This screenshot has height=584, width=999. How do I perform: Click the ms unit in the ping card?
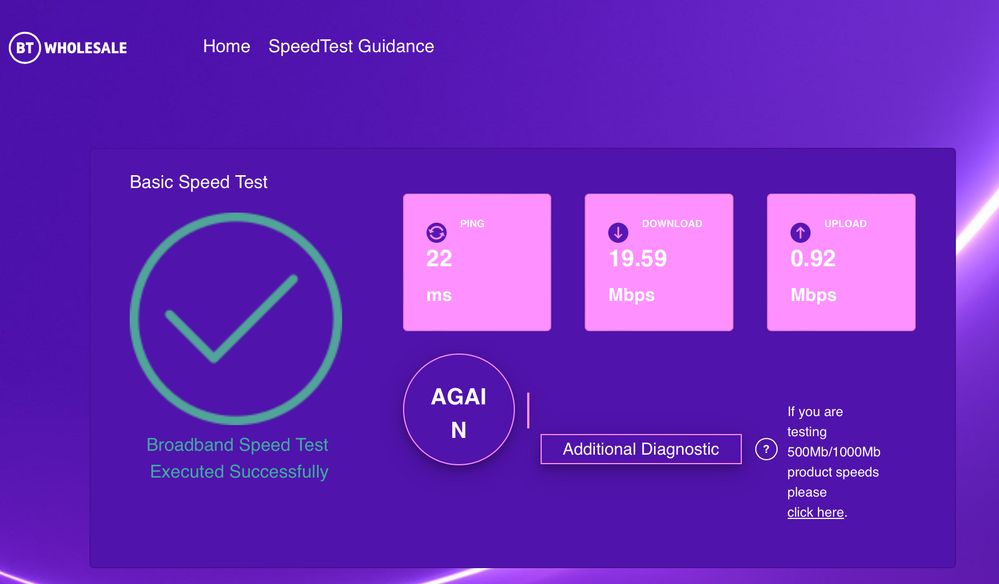(x=439, y=295)
